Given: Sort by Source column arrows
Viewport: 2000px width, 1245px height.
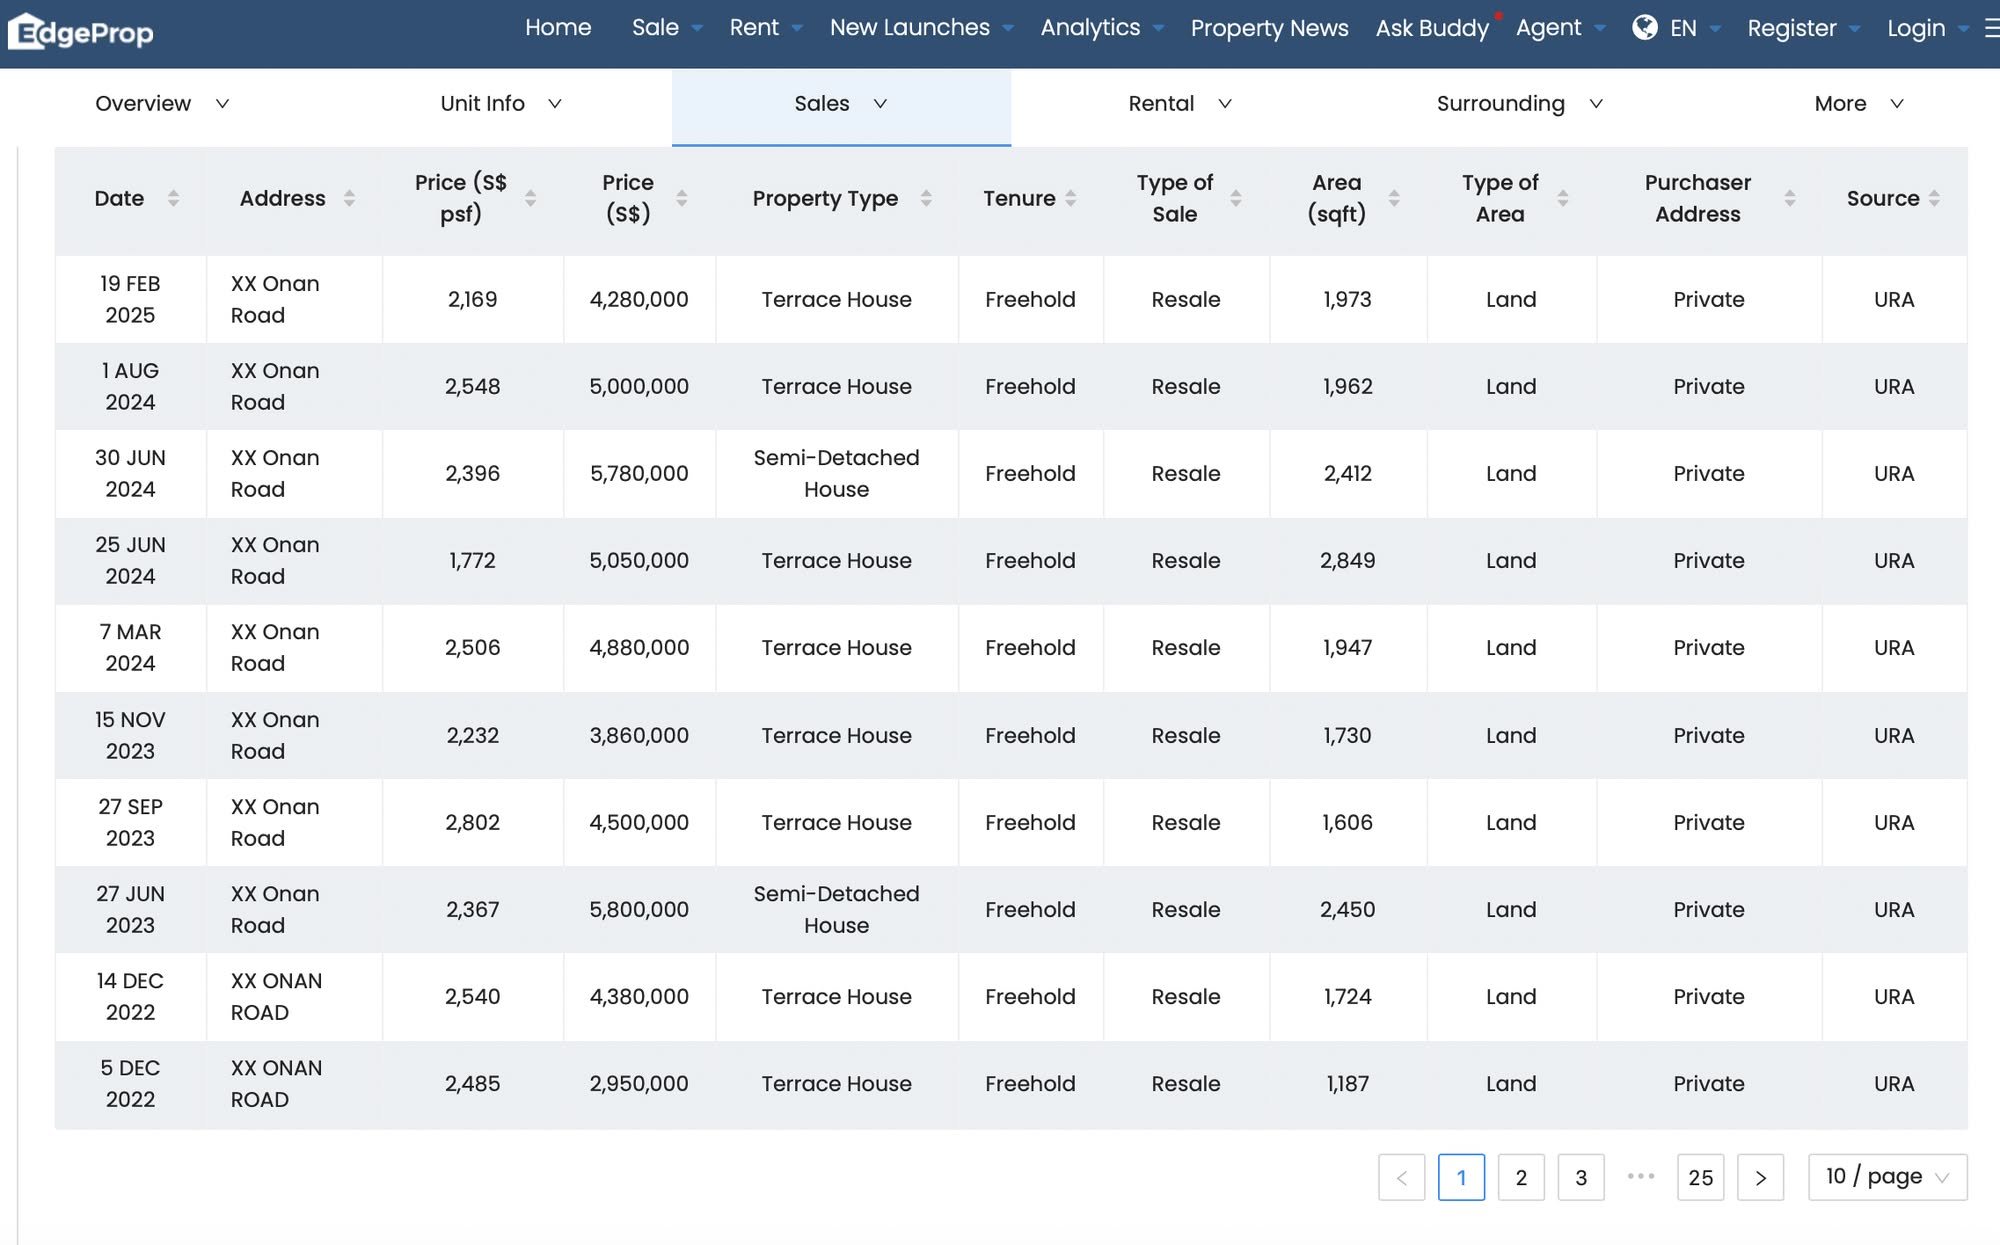Looking at the screenshot, I should 1934,198.
